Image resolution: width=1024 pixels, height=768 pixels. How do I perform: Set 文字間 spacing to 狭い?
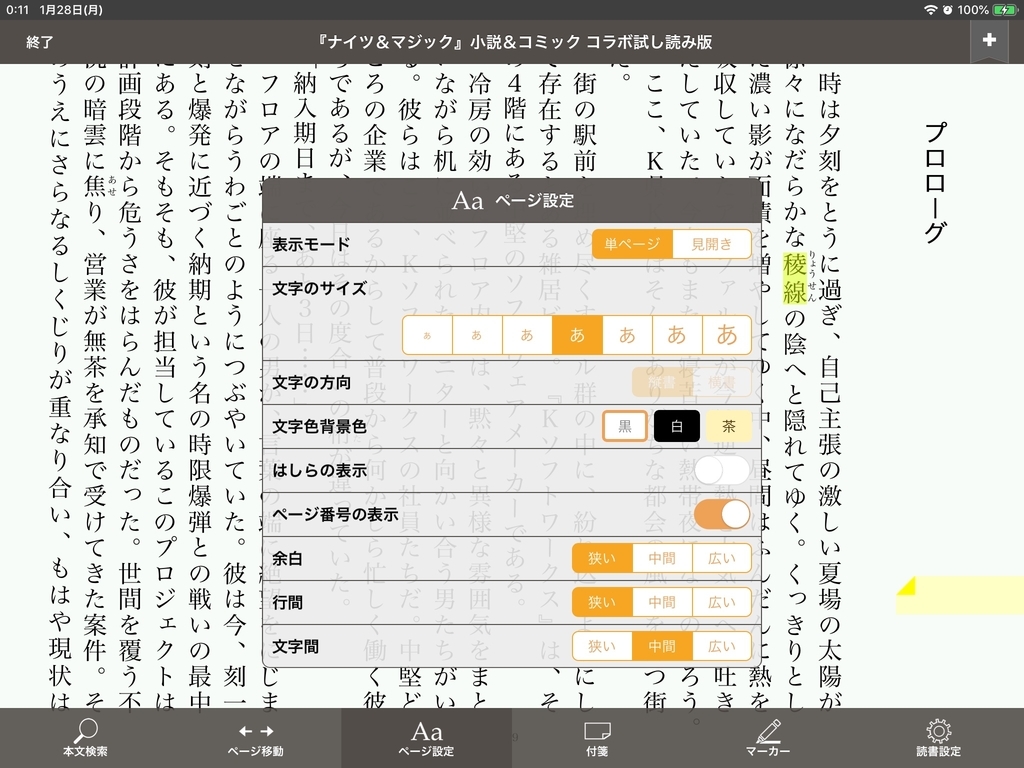point(603,646)
